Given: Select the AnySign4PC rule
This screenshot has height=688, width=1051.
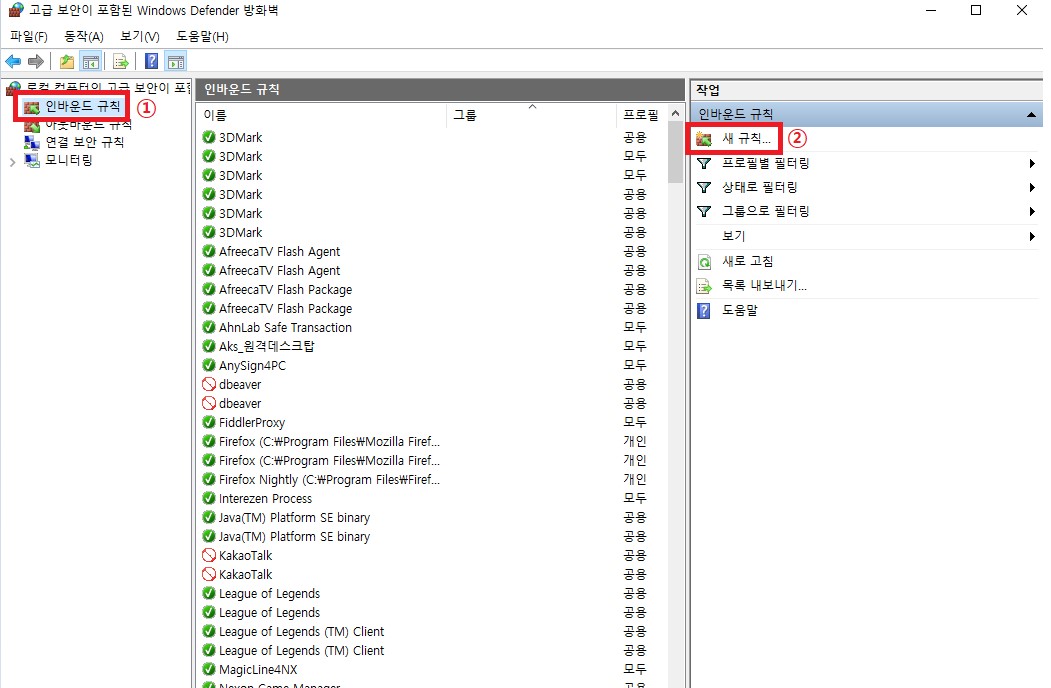Looking at the screenshot, I should (252, 366).
